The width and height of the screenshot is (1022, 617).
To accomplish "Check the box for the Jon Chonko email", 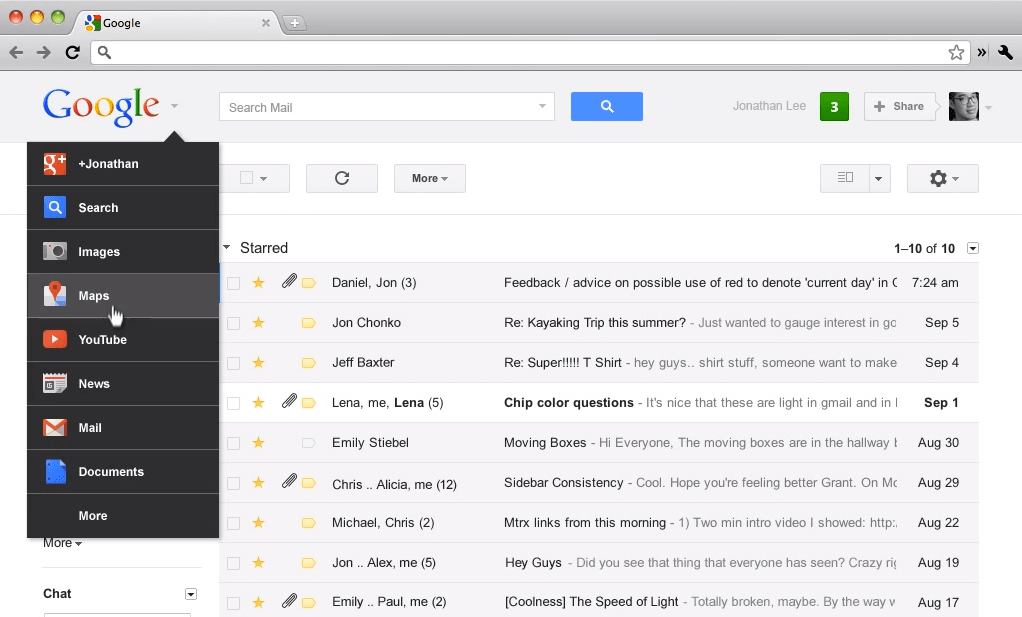I will [233, 323].
